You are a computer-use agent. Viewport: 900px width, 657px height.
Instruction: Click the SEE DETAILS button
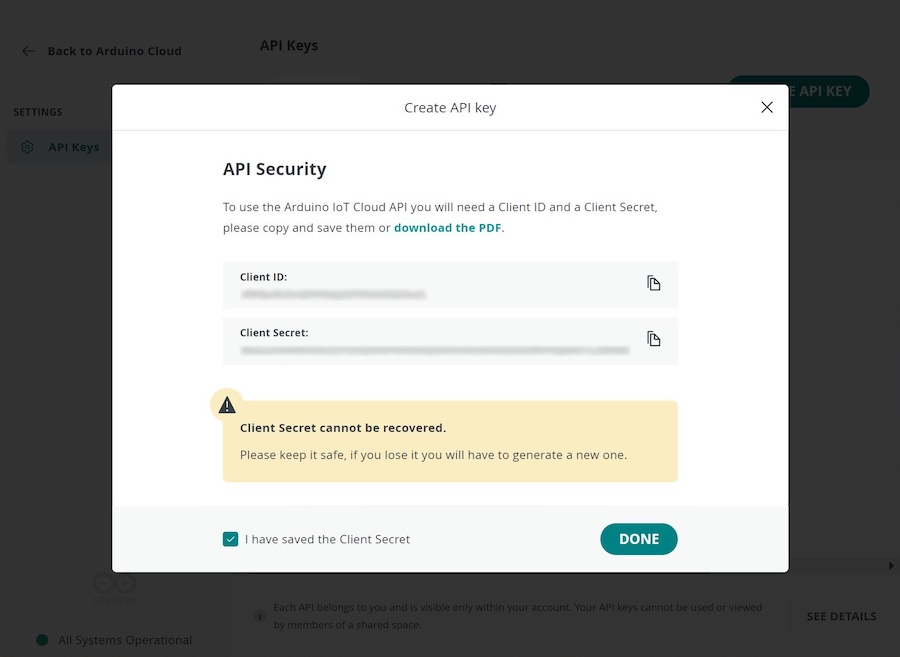pos(841,617)
